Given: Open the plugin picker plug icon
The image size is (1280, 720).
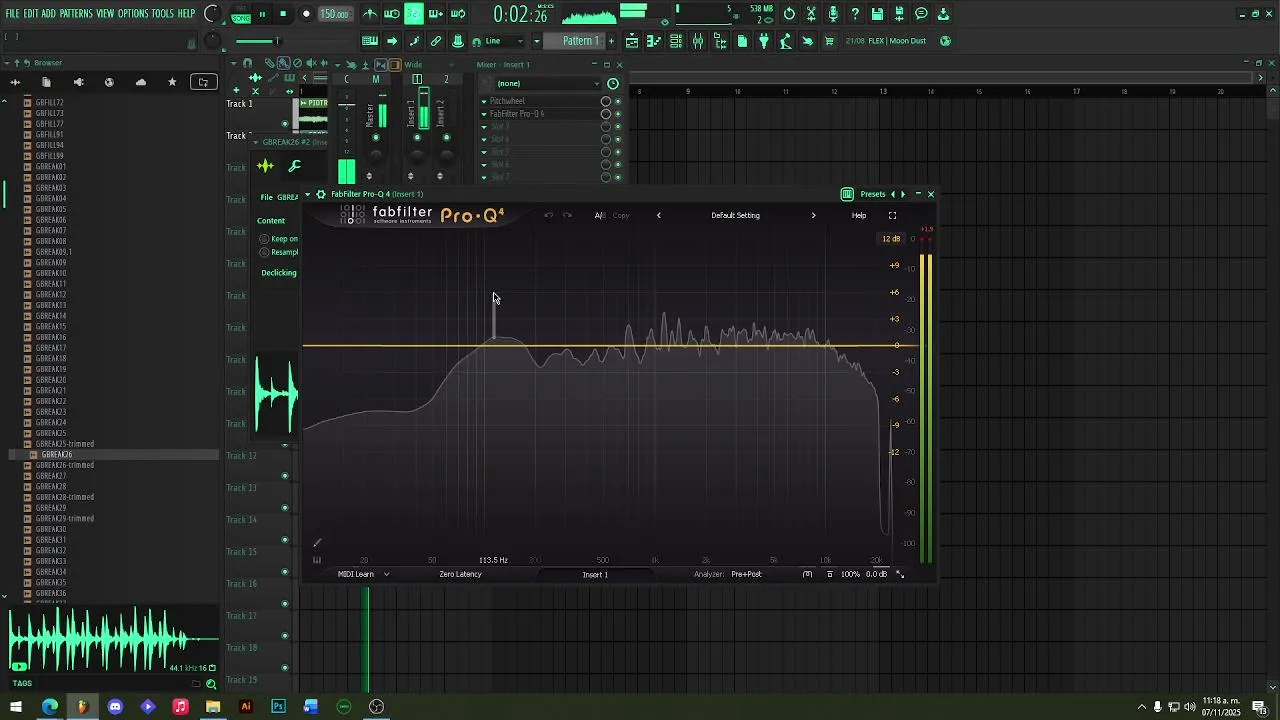Looking at the screenshot, I should click(764, 41).
